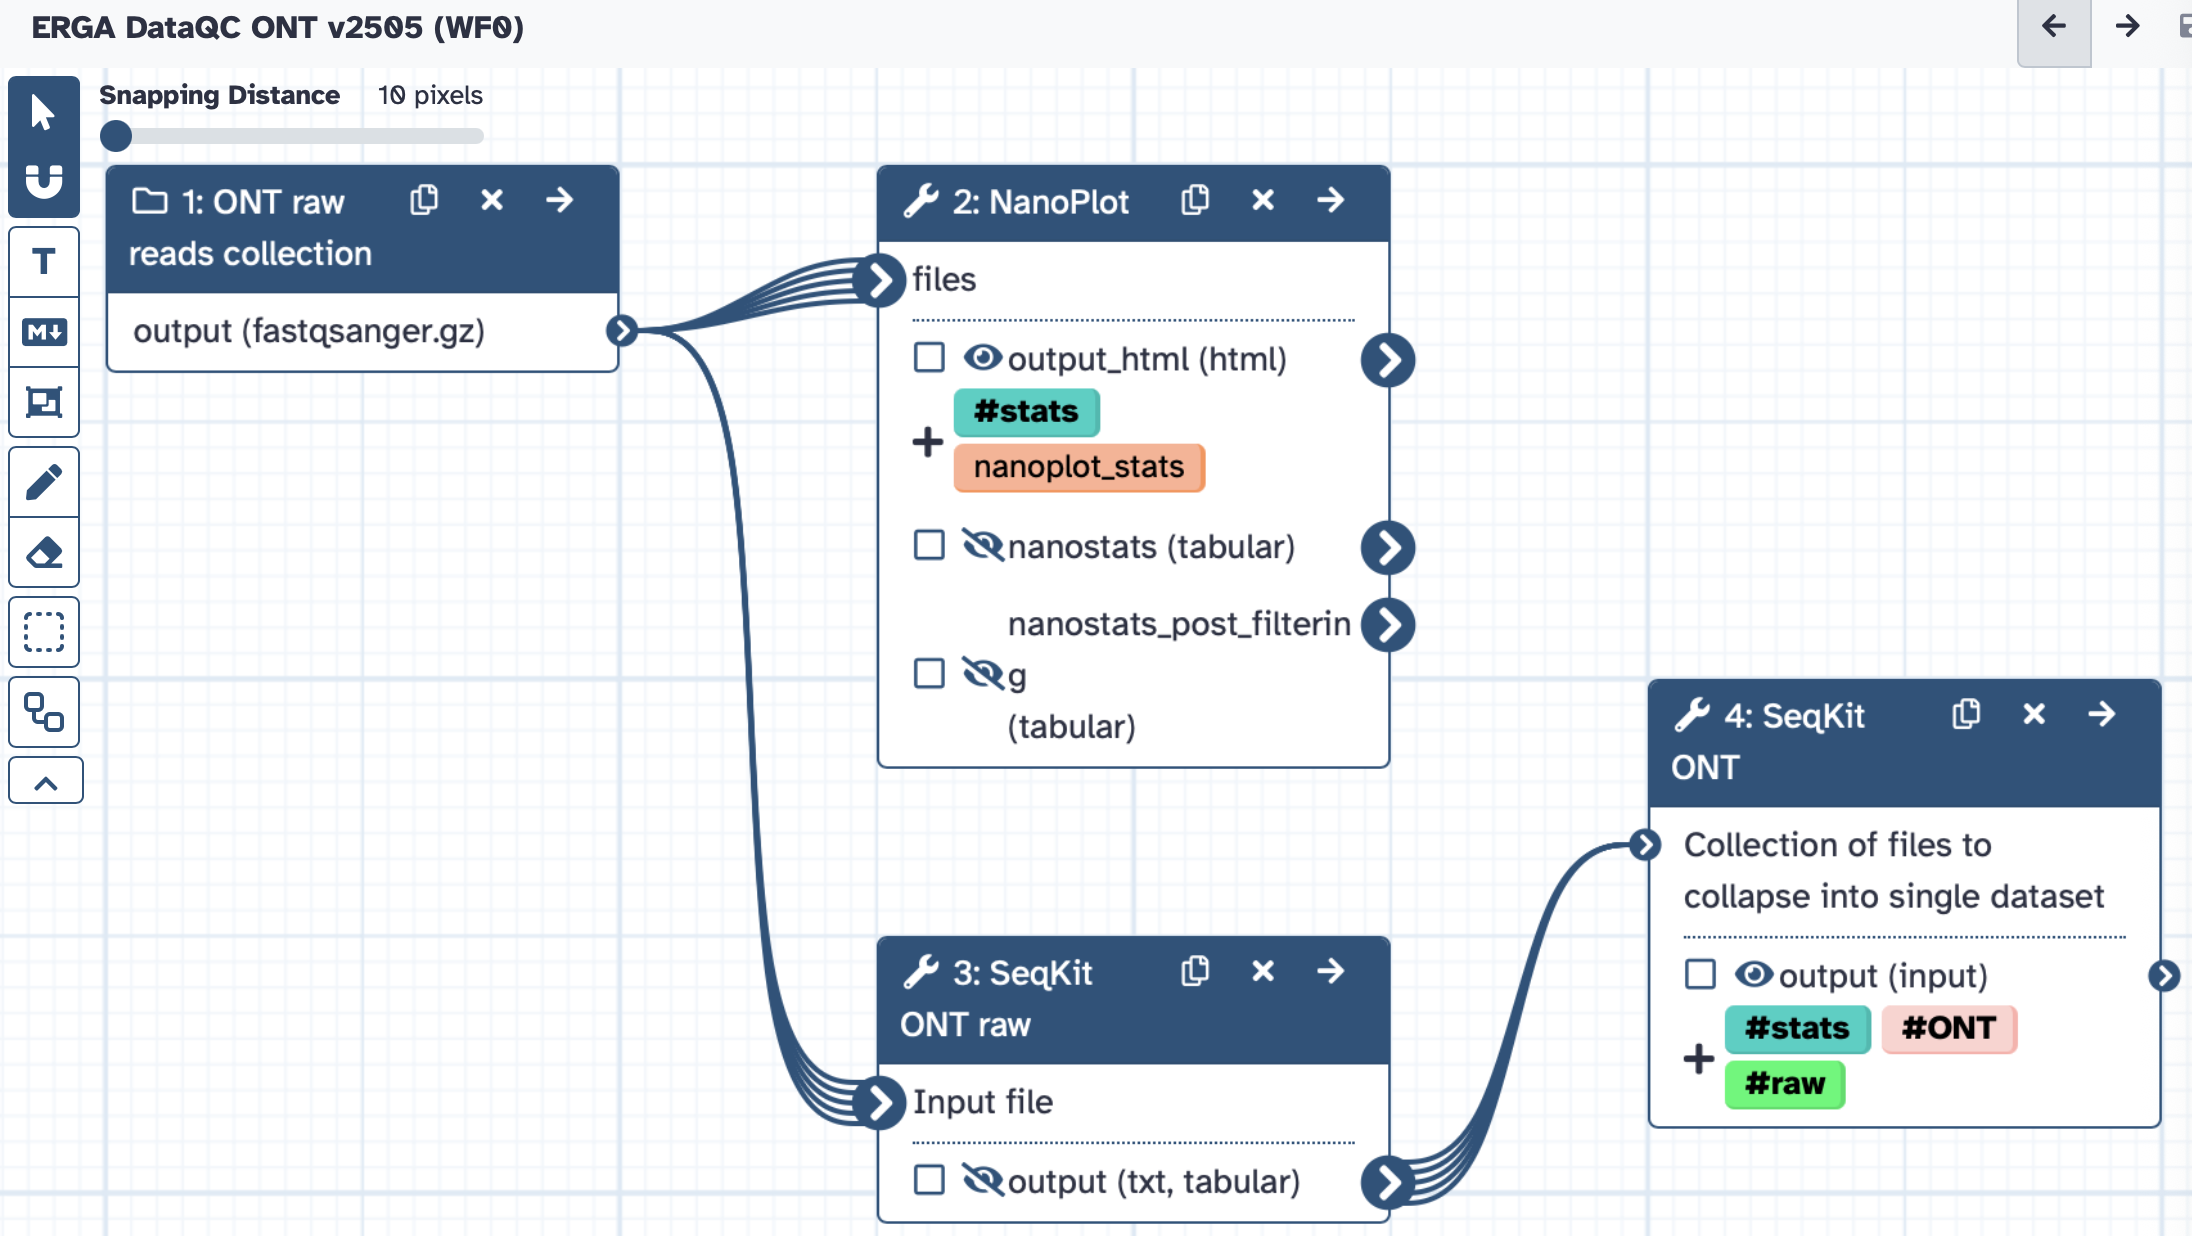Duplicate the 4: SeqKit ONT node

pyautogui.click(x=1966, y=714)
